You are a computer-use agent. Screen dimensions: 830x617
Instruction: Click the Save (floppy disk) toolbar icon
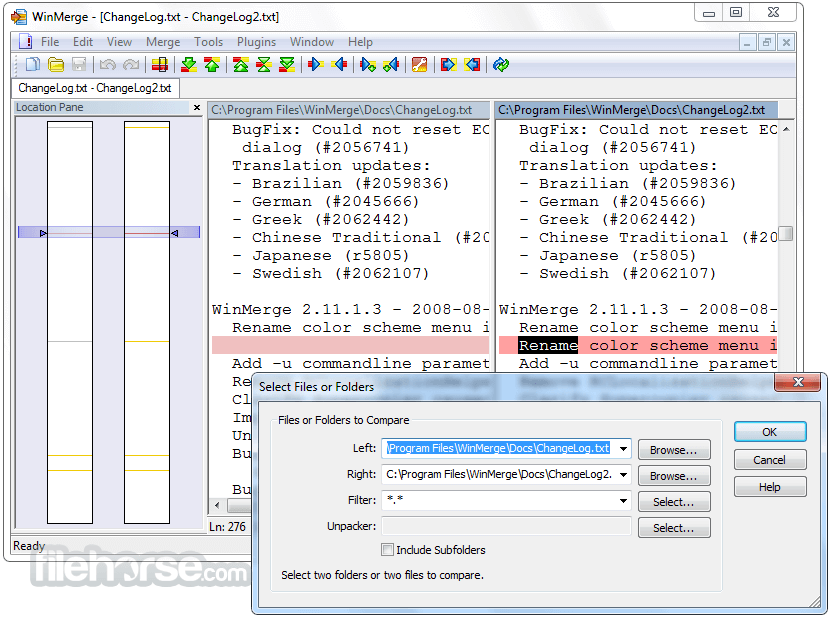[x=79, y=65]
